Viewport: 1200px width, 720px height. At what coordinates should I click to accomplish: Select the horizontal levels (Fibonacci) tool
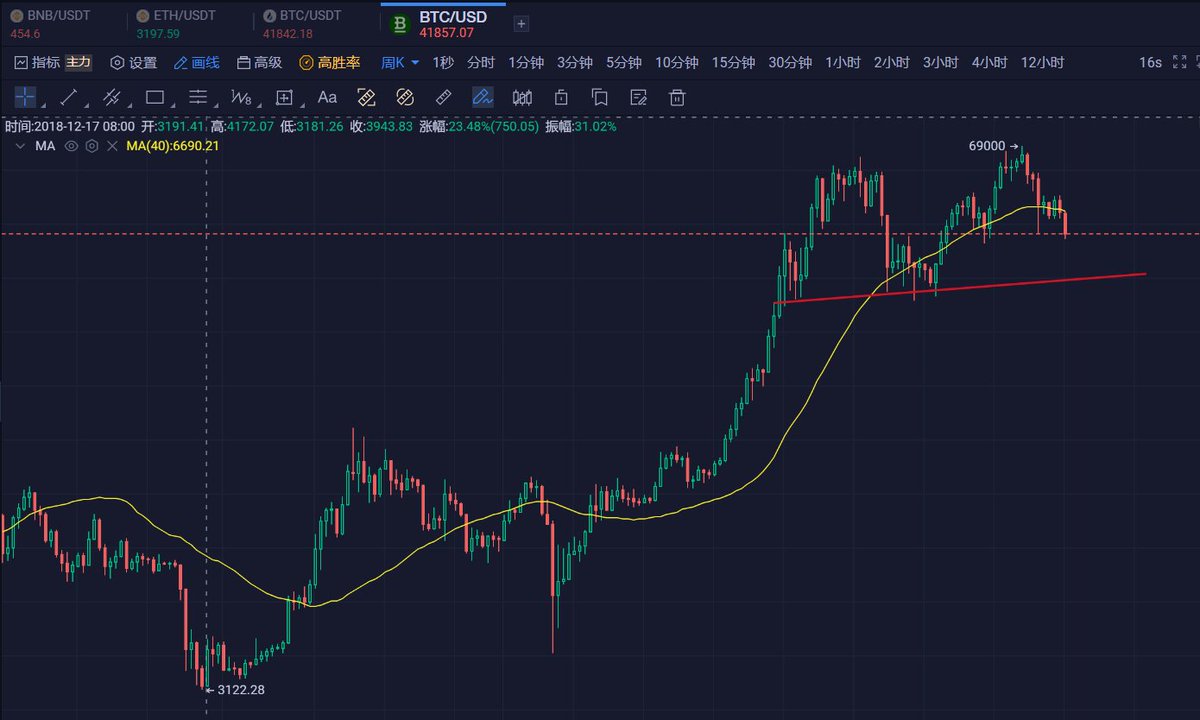pyautogui.click(x=198, y=97)
